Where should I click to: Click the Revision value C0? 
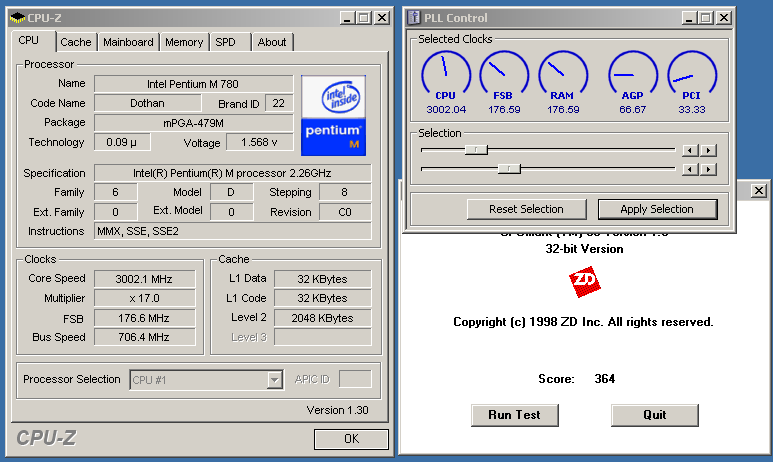point(345,212)
